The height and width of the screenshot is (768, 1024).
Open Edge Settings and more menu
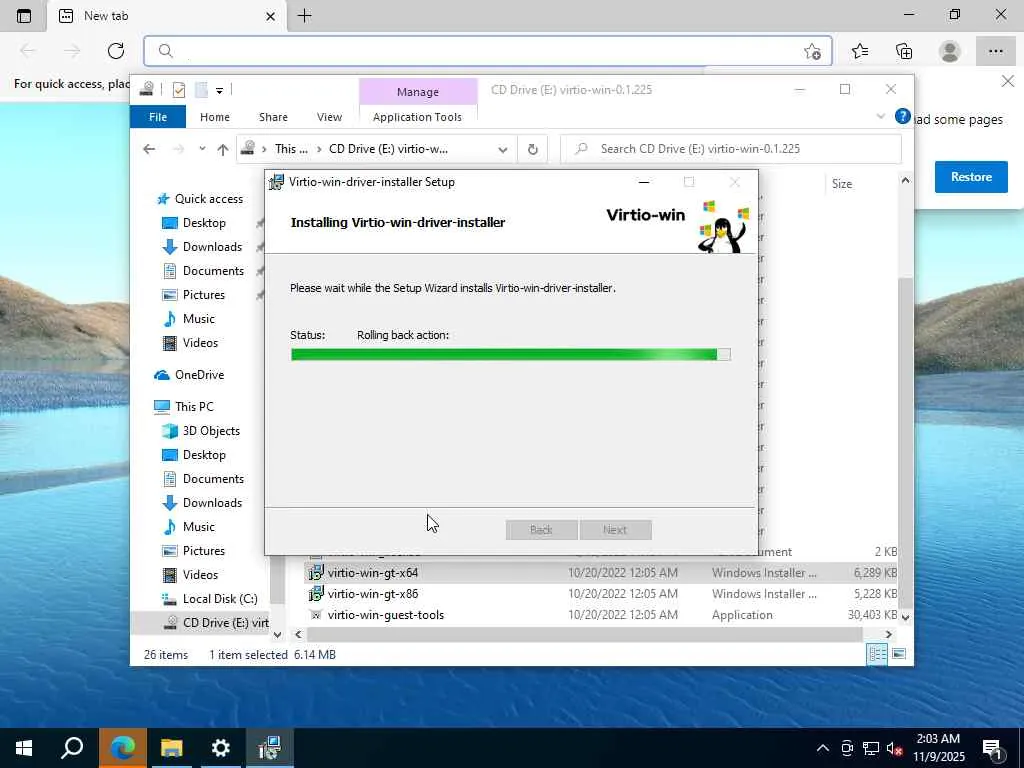(995, 51)
